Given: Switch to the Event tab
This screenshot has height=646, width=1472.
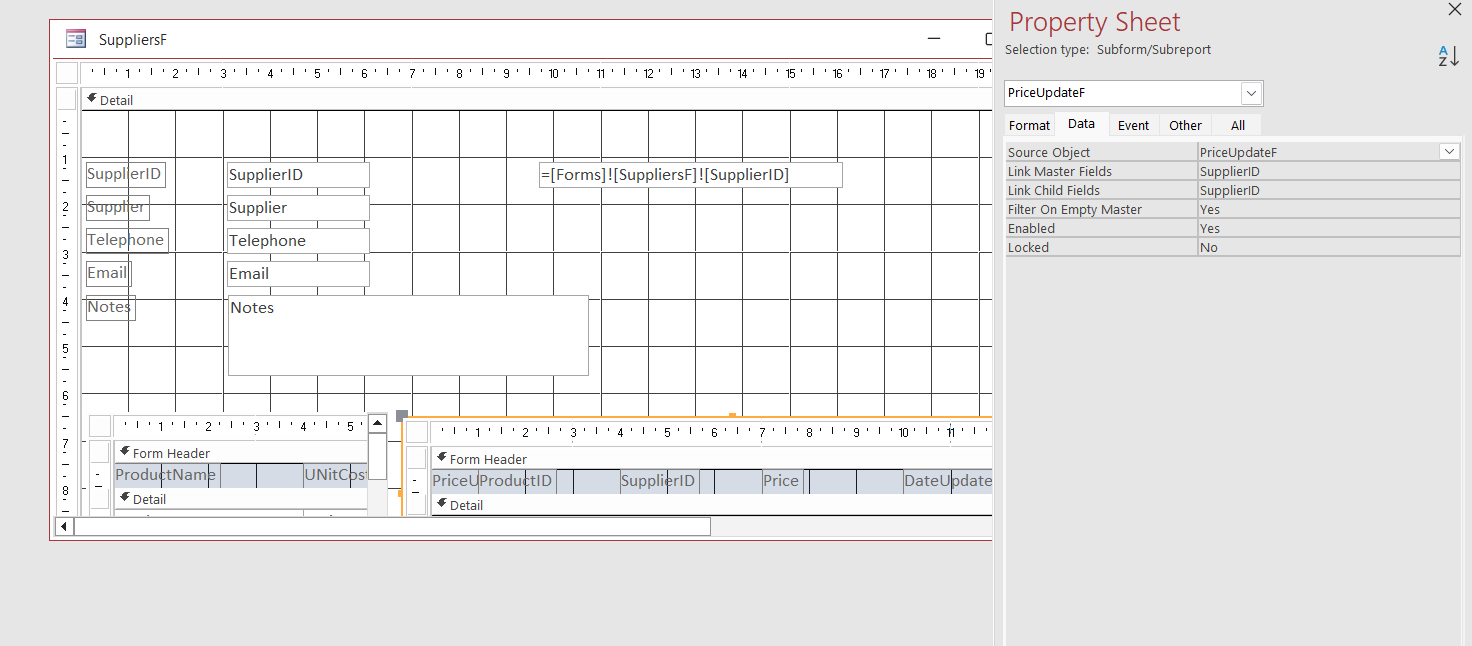Looking at the screenshot, I should click(x=1133, y=124).
